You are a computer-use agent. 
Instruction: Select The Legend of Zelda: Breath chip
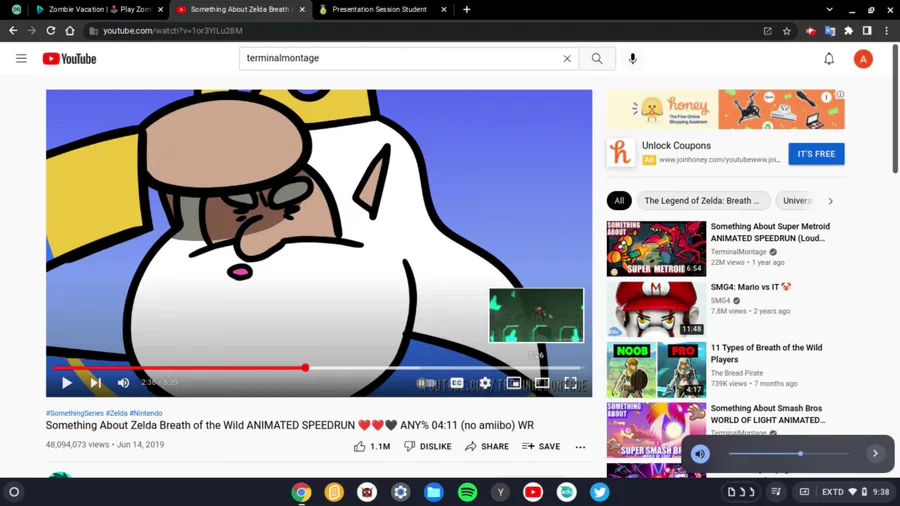tap(702, 201)
